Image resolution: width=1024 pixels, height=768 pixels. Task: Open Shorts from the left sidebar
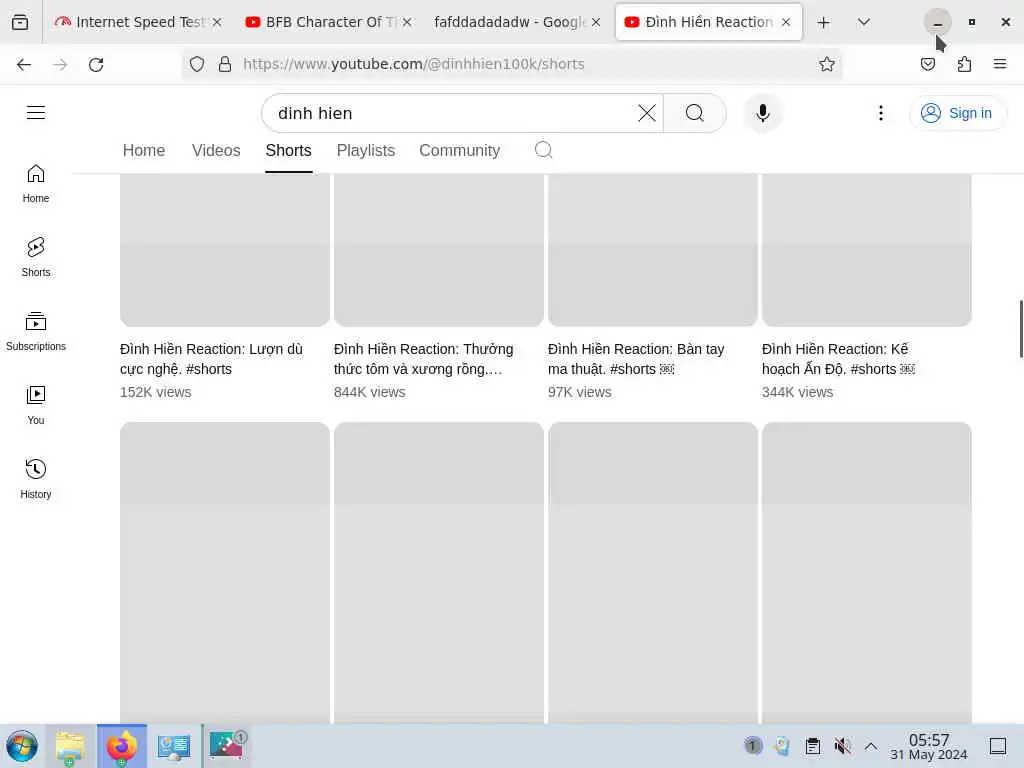(36, 257)
